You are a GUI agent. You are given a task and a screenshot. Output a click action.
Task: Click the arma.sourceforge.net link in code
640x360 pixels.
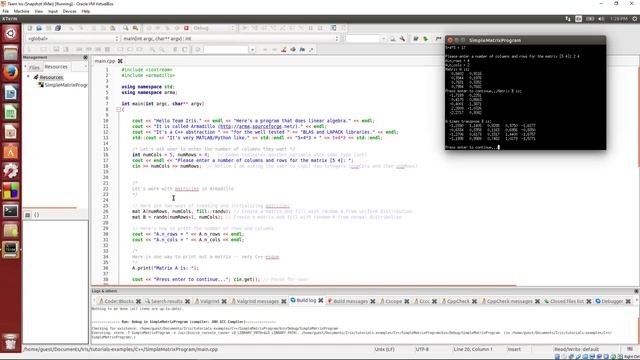tap(260, 127)
